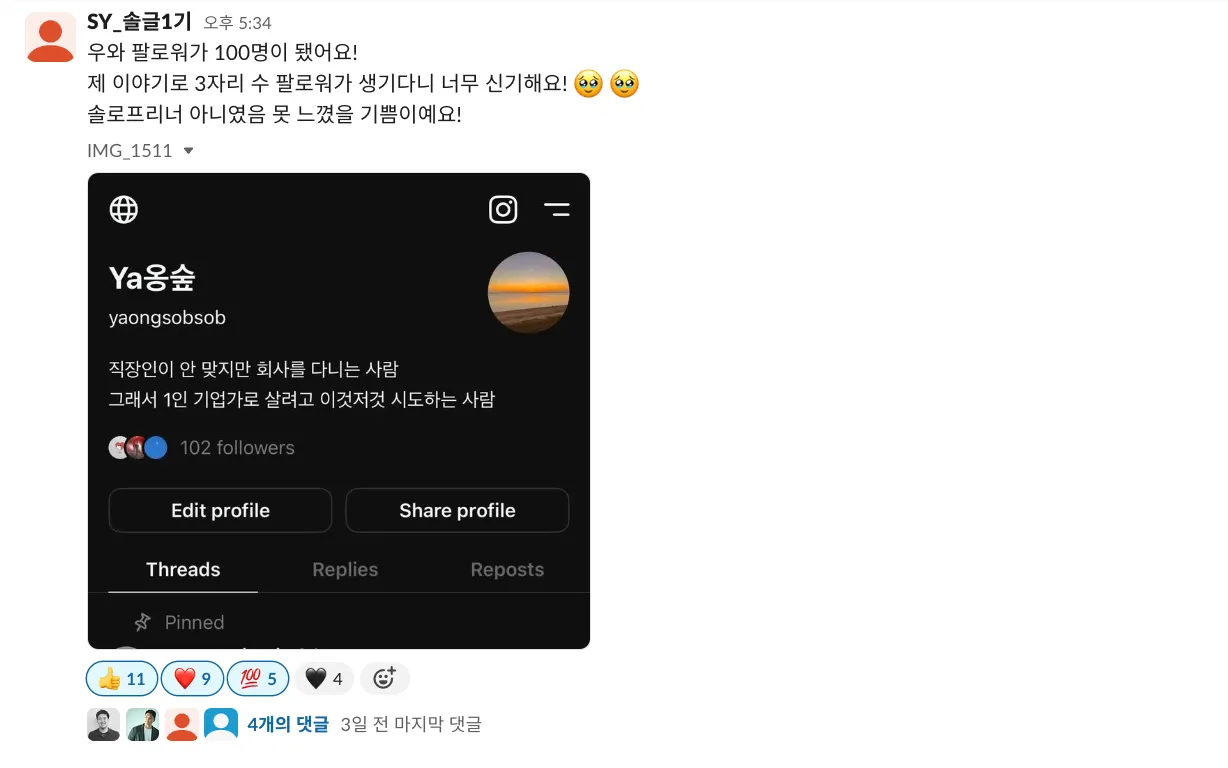The width and height of the screenshot is (1228, 768).
Task: Click the globe icon in Threads screenshot
Action: [x=123, y=209]
